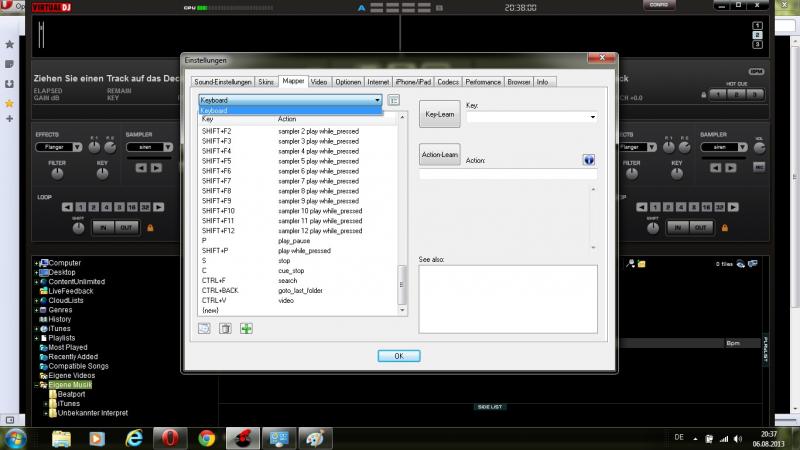This screenshot has width=800, height=450.
Task: Select the SHIFT+F5 sampler mapping row
Action: (297, 161)
